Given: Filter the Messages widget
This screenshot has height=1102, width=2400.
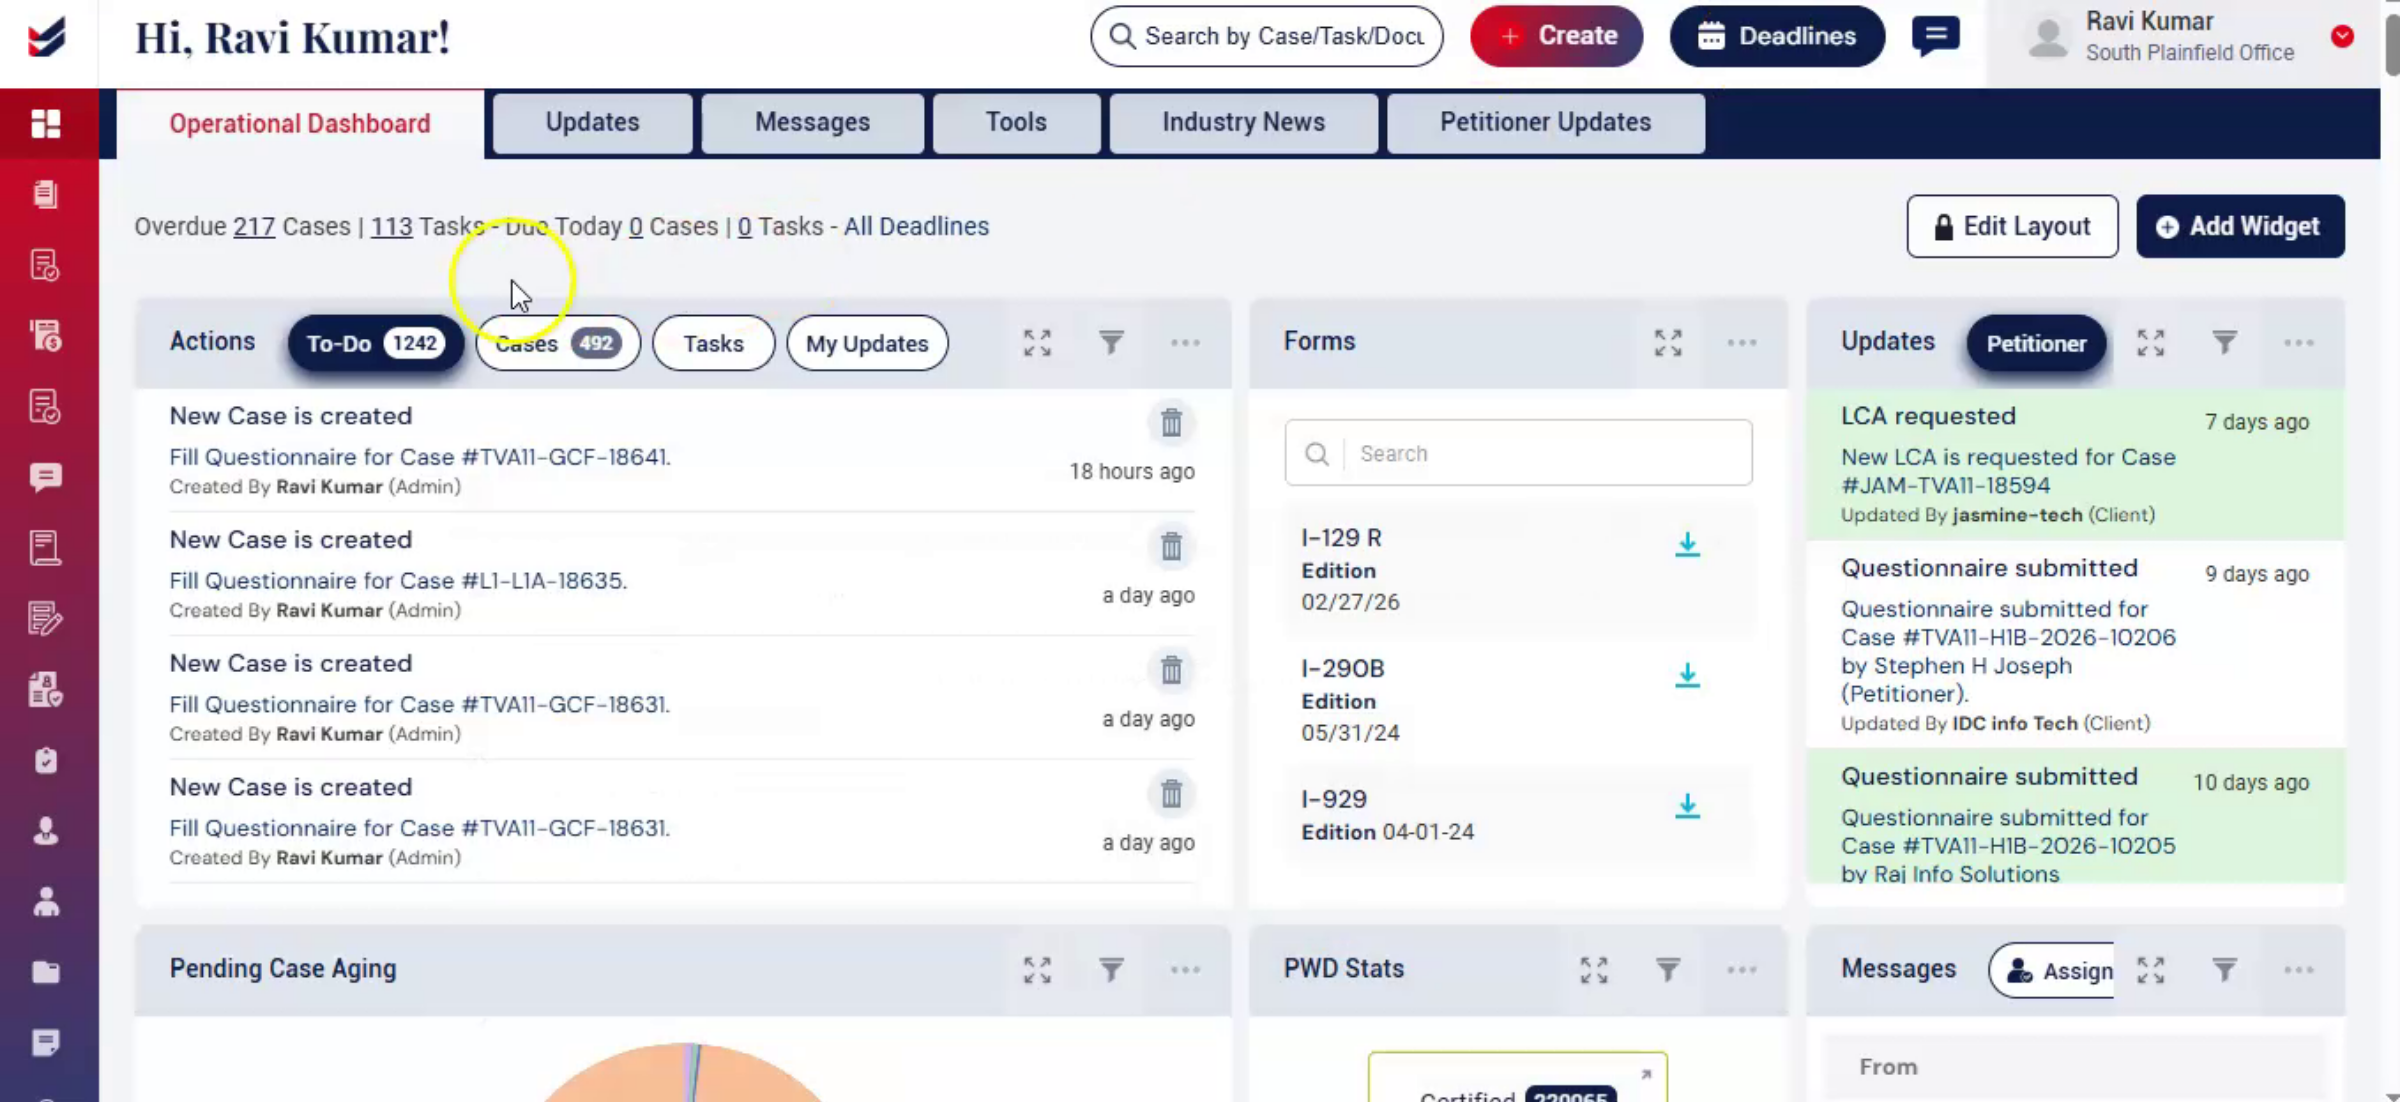Looking at the screenshot, I should pos(2225,970).
